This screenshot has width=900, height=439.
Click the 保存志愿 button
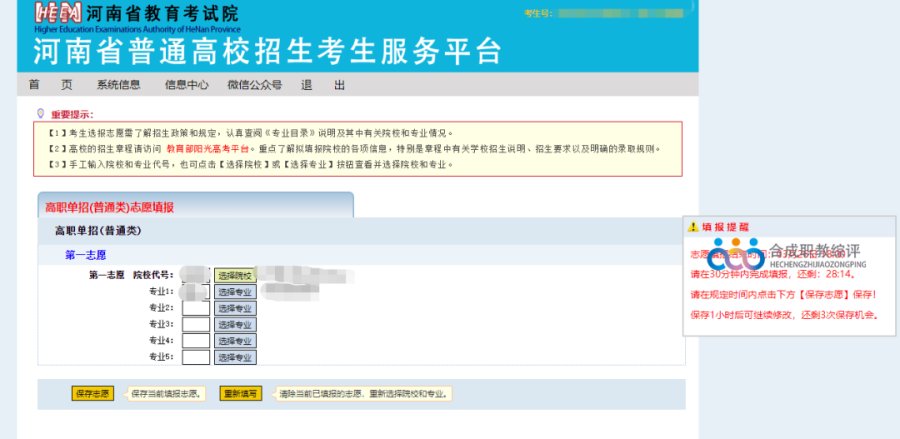[x=92, y=394]
